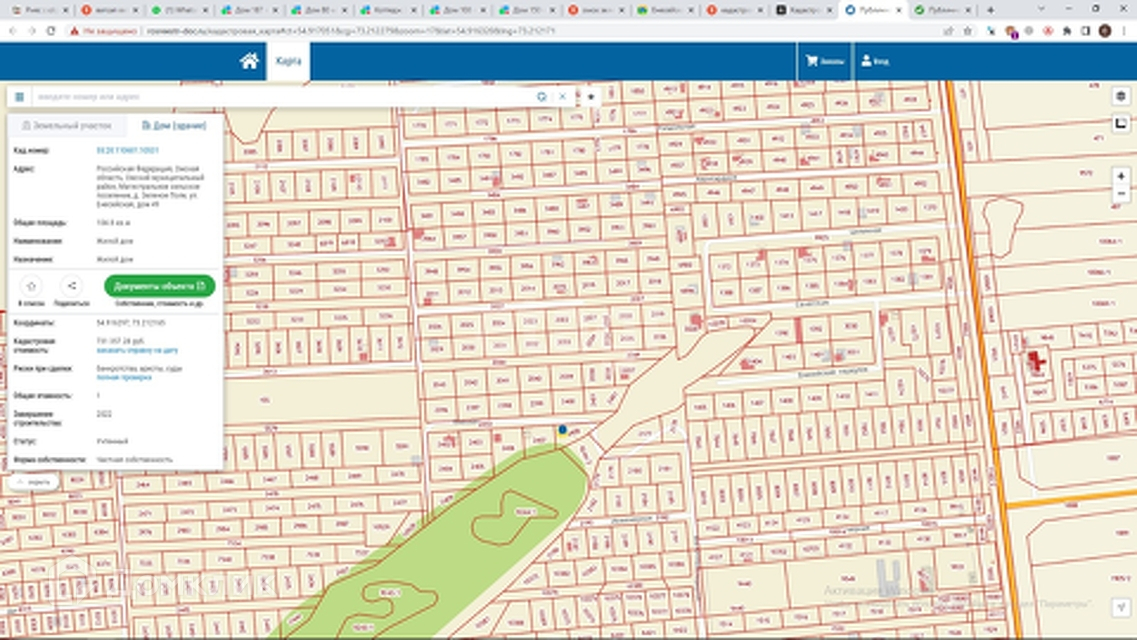
Task: Open the Chrome profile avatar
Action: (x=1105, y=31)
